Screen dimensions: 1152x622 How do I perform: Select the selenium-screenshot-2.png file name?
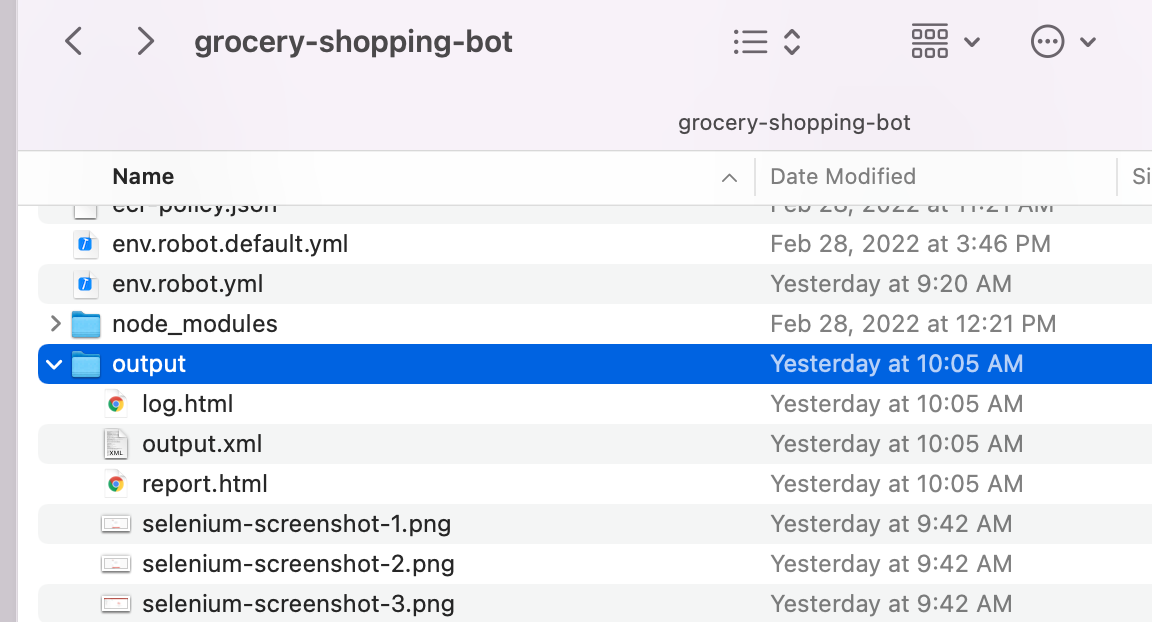[x=298, y=564]
